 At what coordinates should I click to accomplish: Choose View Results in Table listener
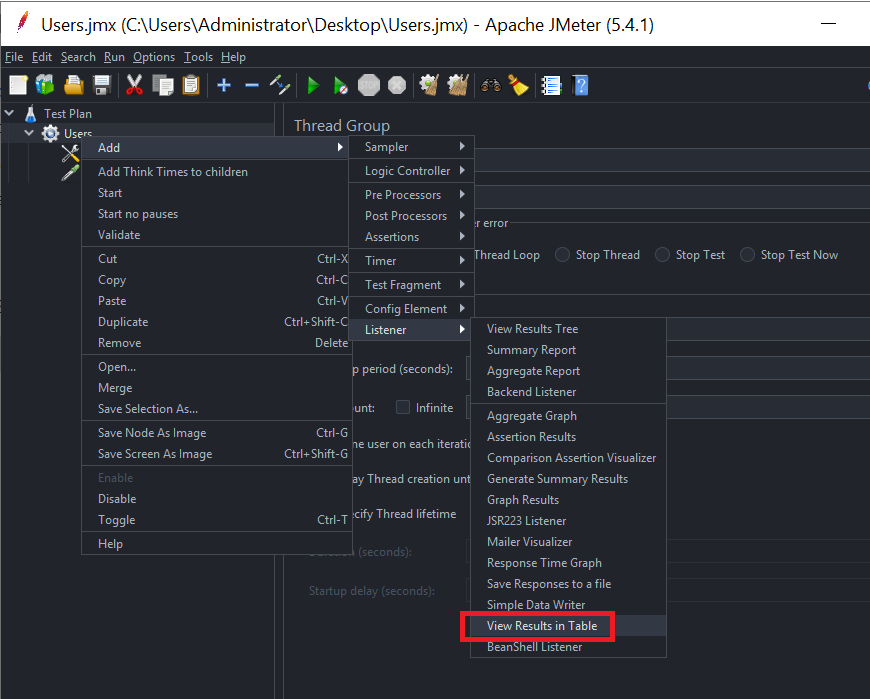[568, 626]
